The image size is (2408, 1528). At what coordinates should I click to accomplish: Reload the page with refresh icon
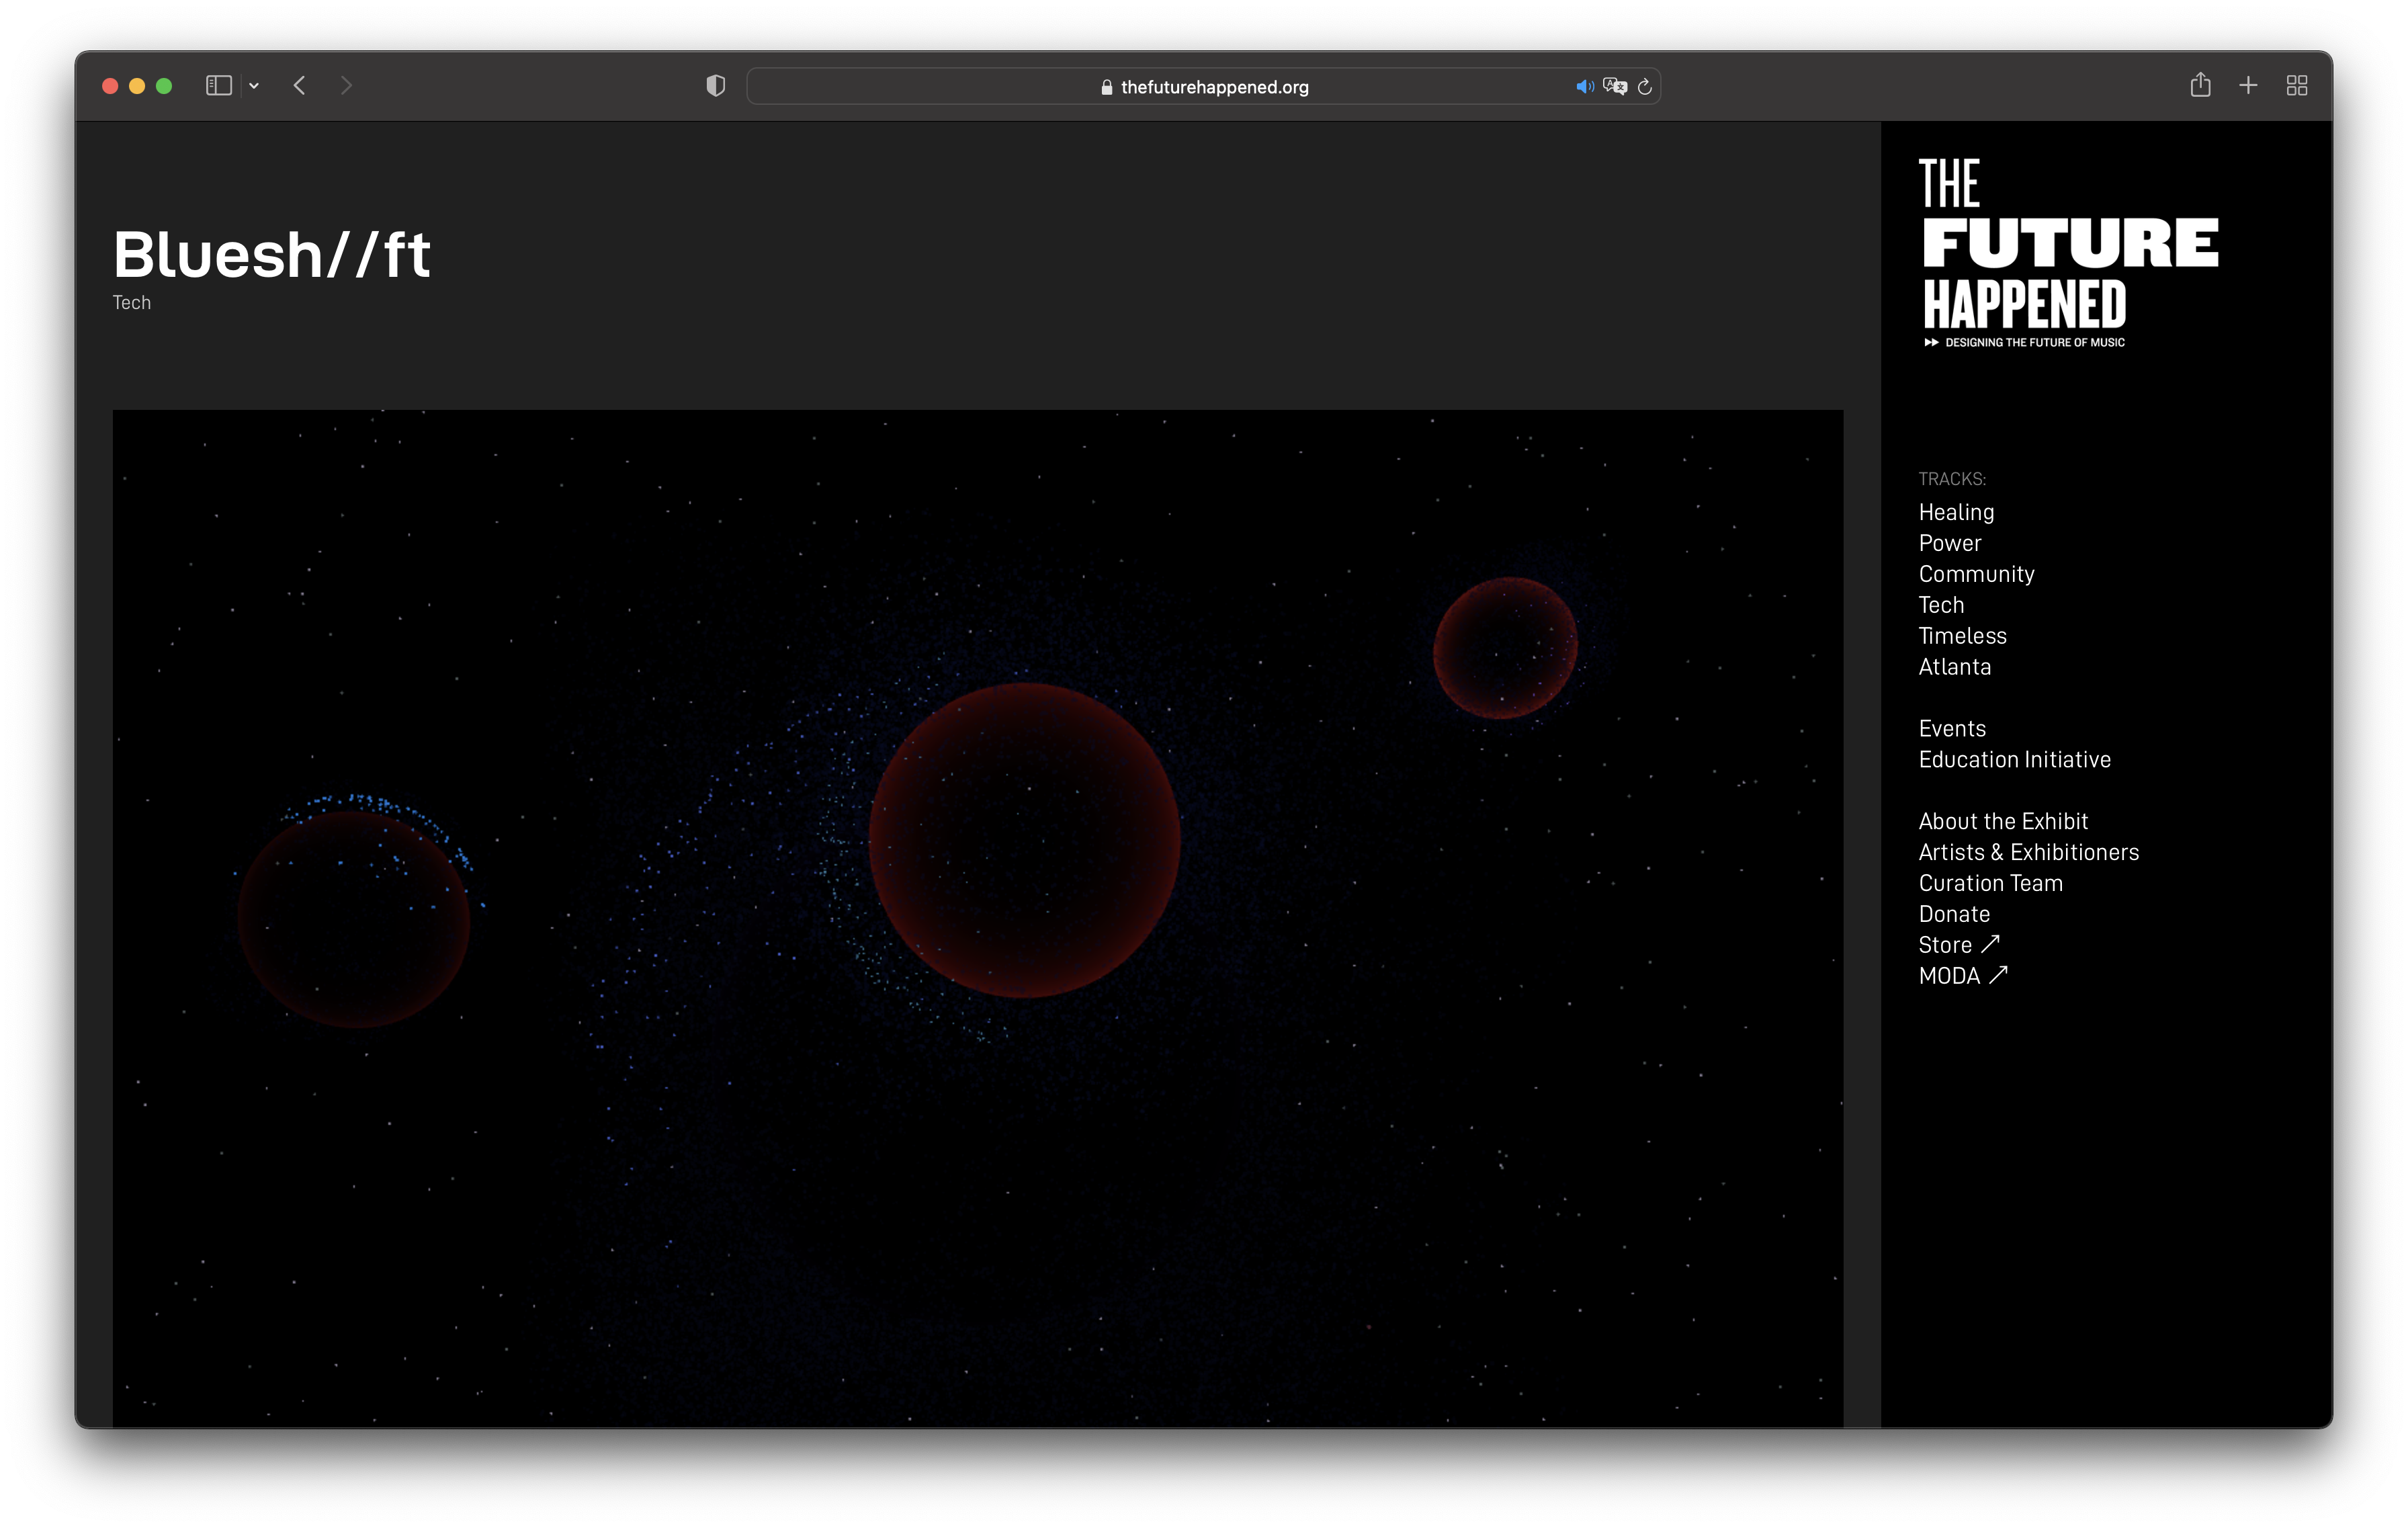click(1645, 87)
